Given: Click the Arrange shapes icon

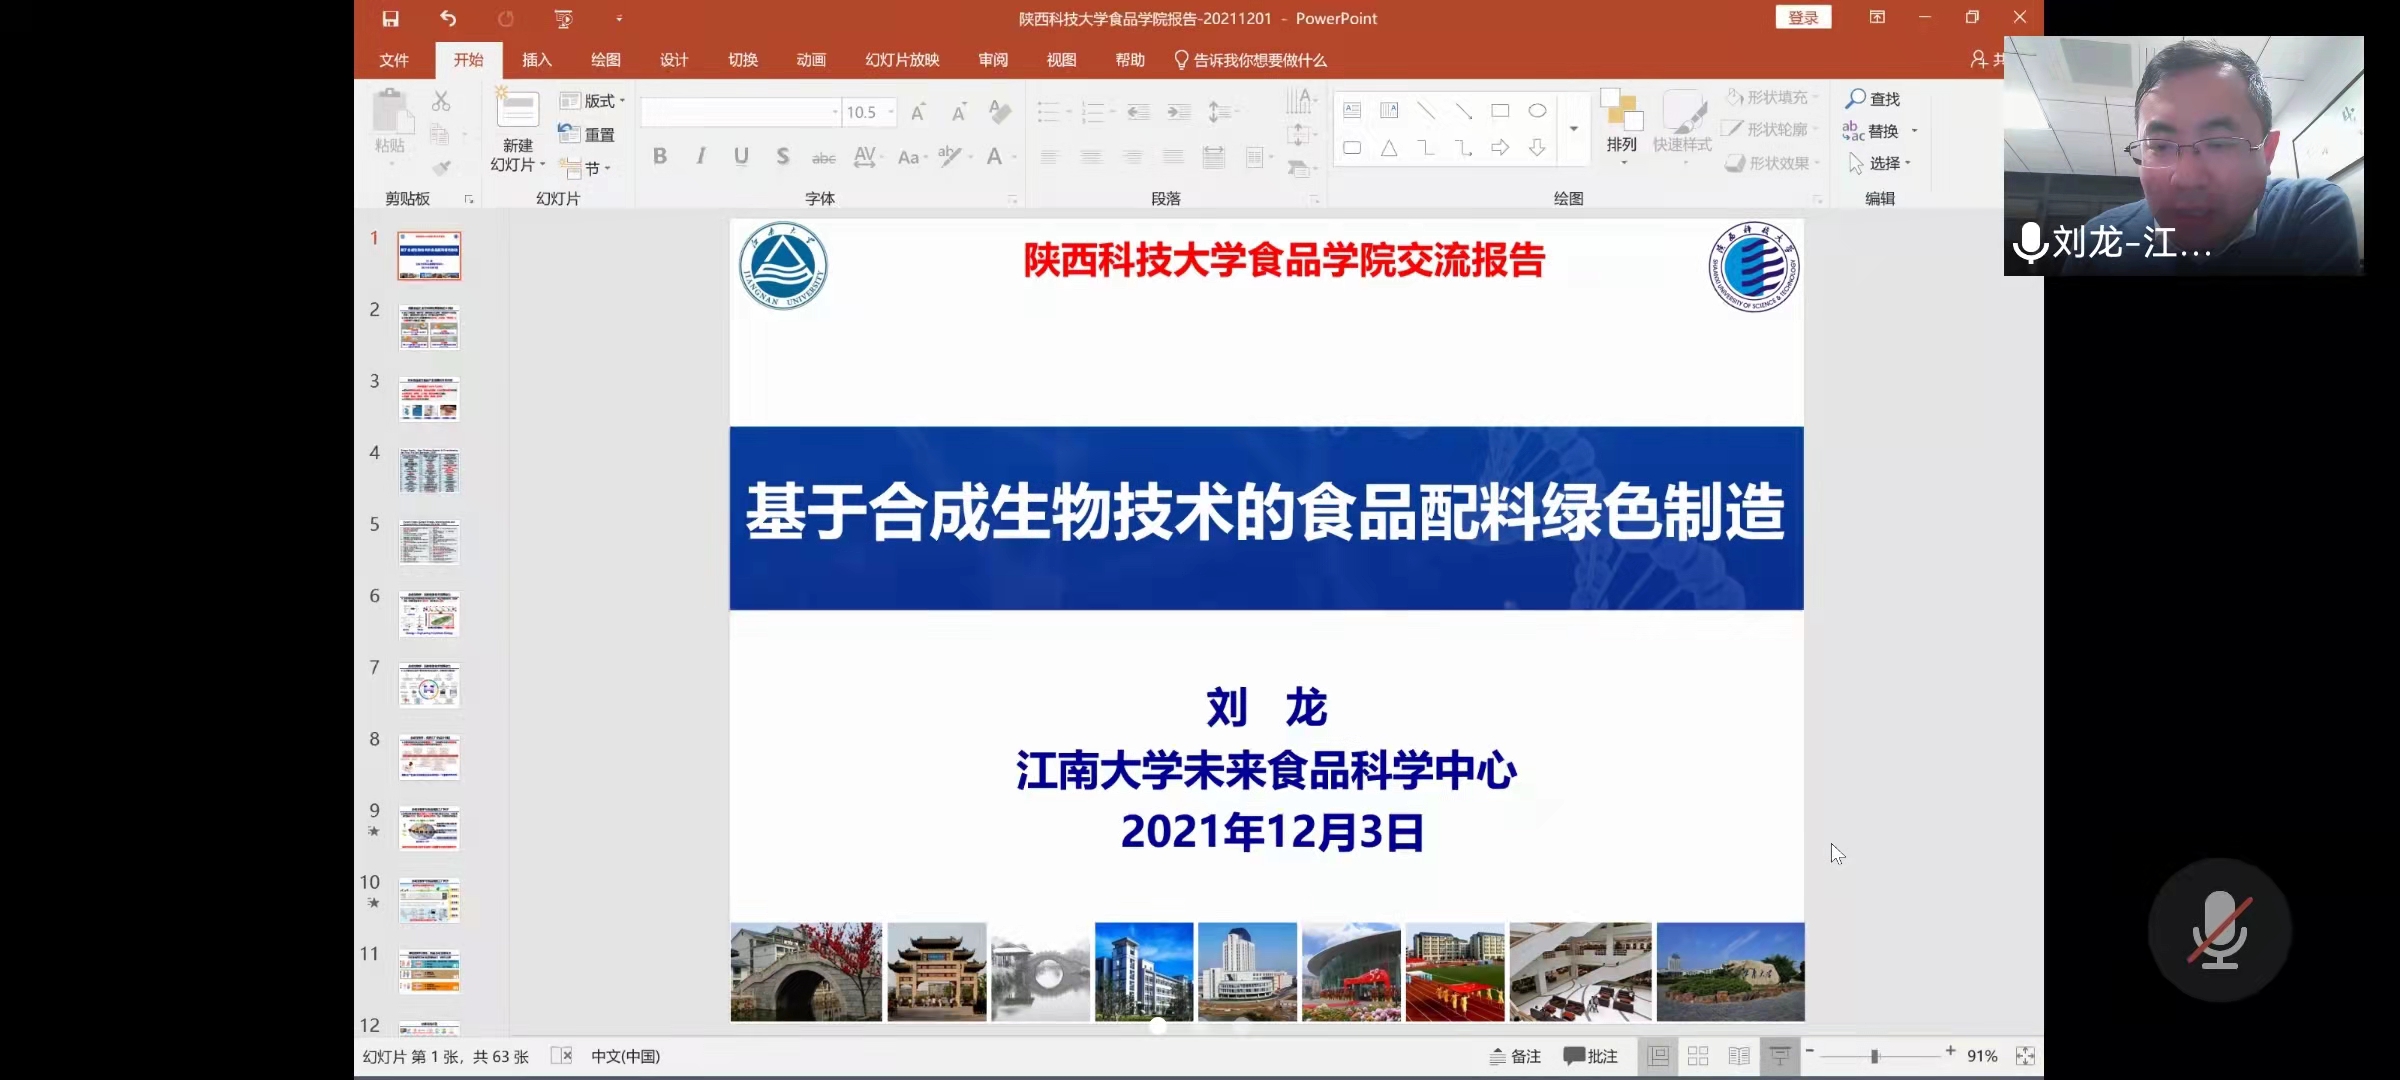Looking at the screenshot, I should point(1621,112).
